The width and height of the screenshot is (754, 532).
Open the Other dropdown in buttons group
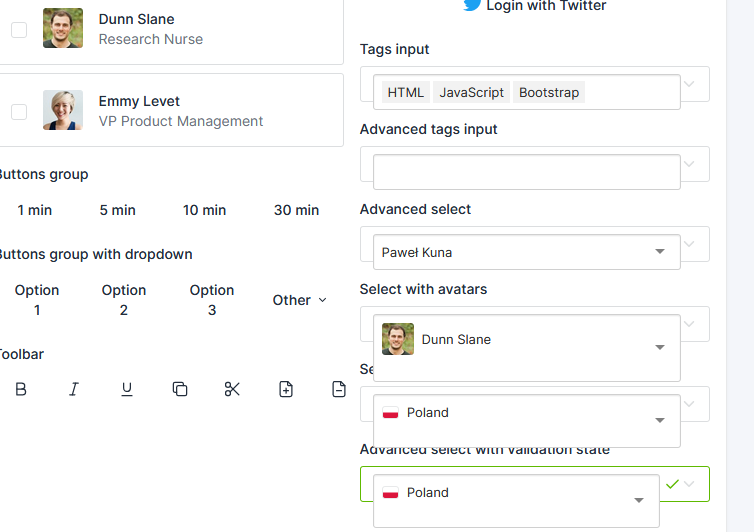(x=299, y=300)
